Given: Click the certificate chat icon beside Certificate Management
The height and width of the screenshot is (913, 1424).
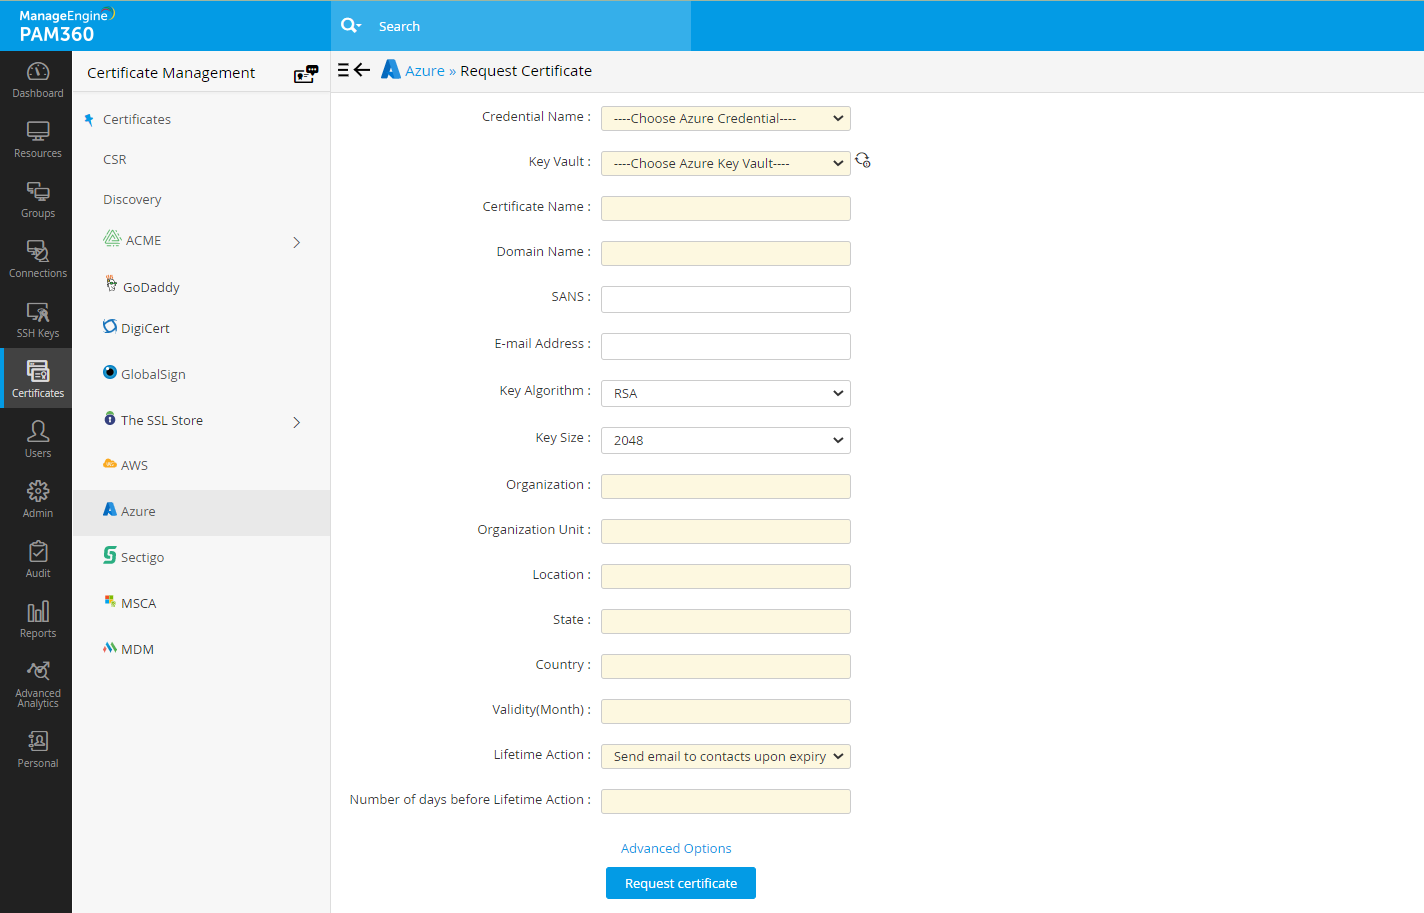Looking at the screenshot, I should click(x=305, y=73).
